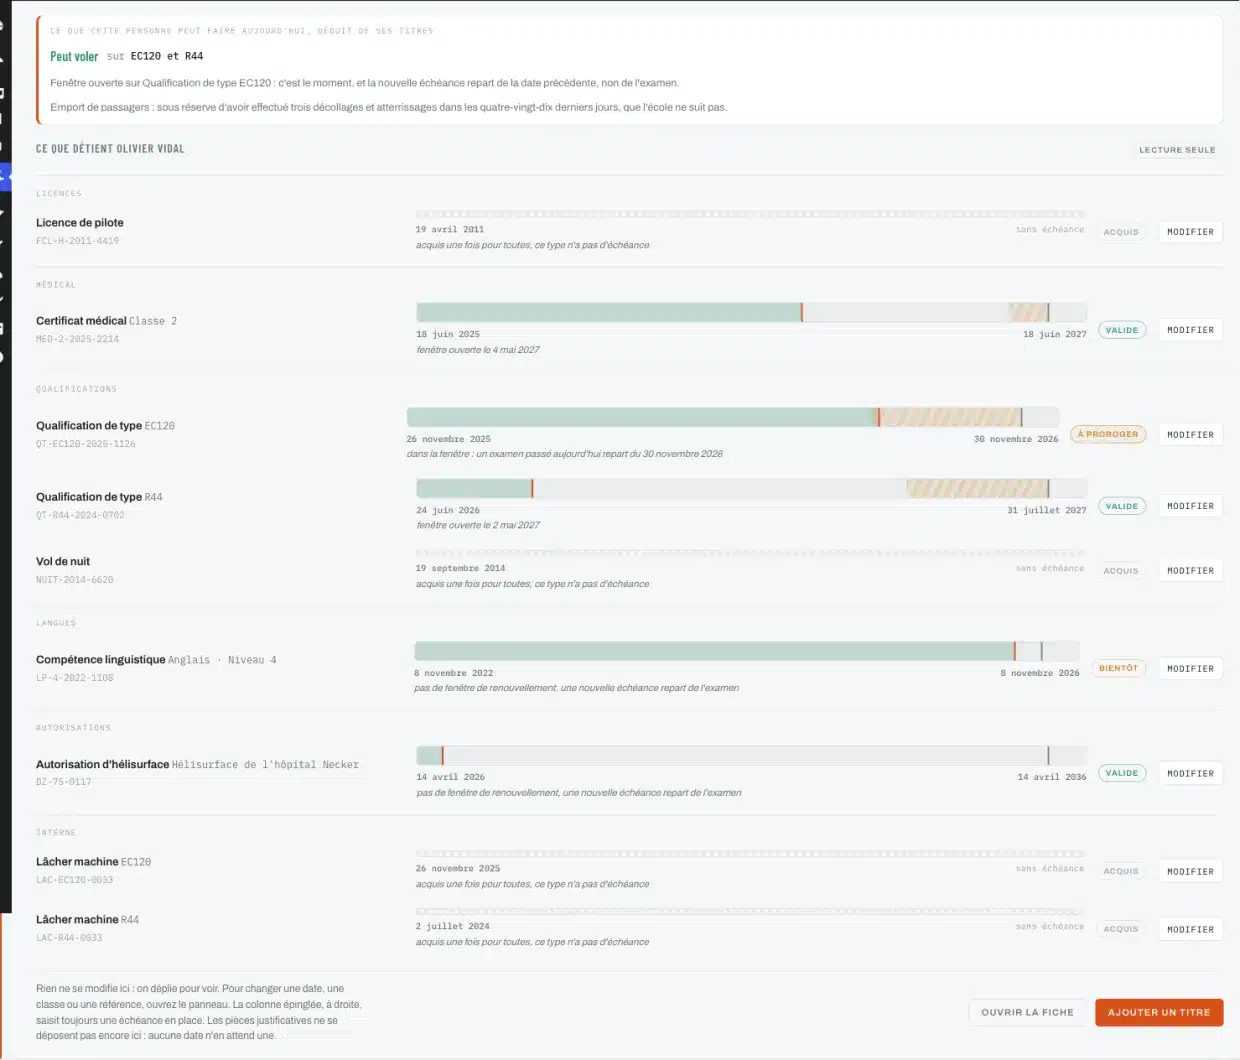
Task: Click the reference QT-R44-2024-0702
Action: (x=80, y=515)
